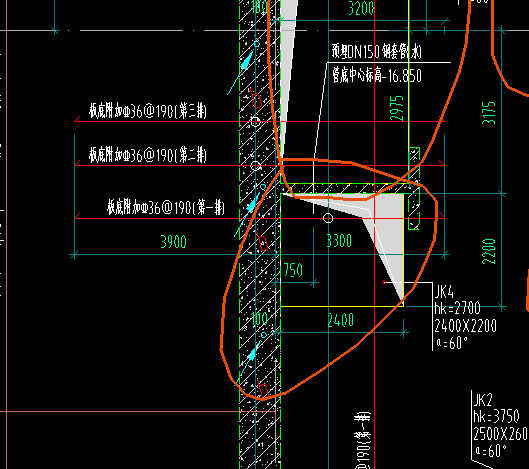
Task: Select the 3300 dimension text
Action: pos(339,241)
